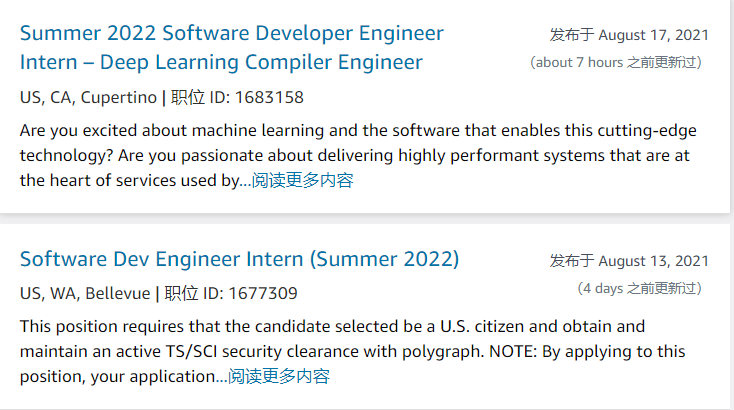Click 阅读更多内容 in the Cupertino job description
This screenshot has width=734, height=410.
point(302,181)
